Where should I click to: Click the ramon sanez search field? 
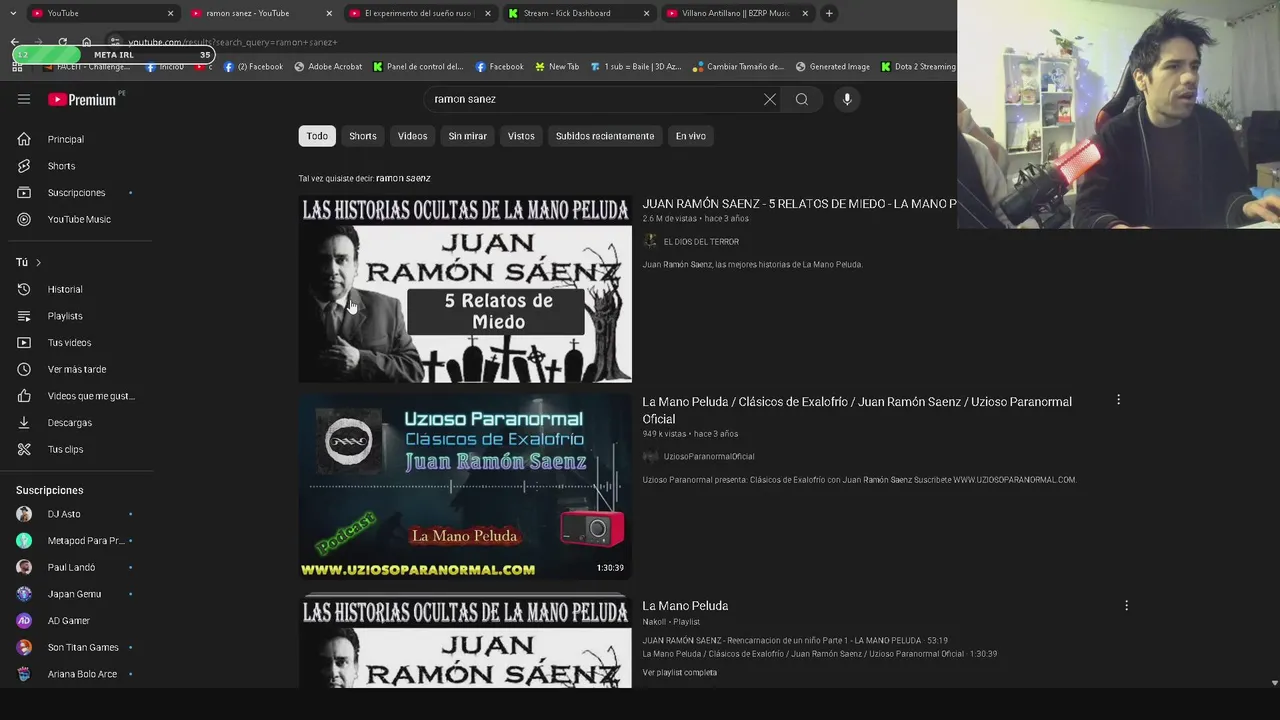click(590, 99)
